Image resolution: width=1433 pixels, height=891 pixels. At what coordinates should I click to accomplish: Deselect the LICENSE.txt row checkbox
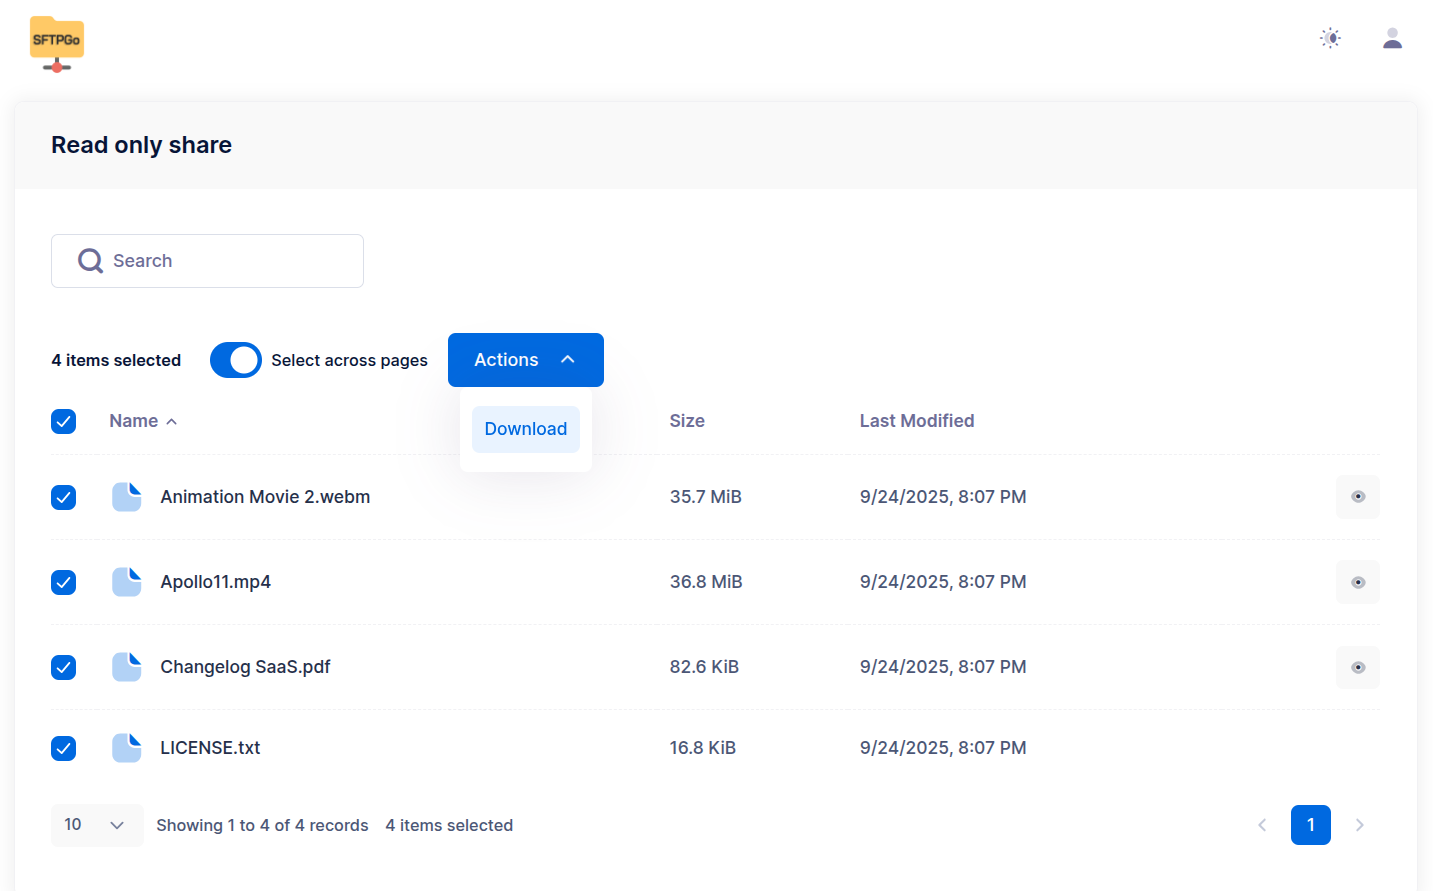tap(64, 748)
